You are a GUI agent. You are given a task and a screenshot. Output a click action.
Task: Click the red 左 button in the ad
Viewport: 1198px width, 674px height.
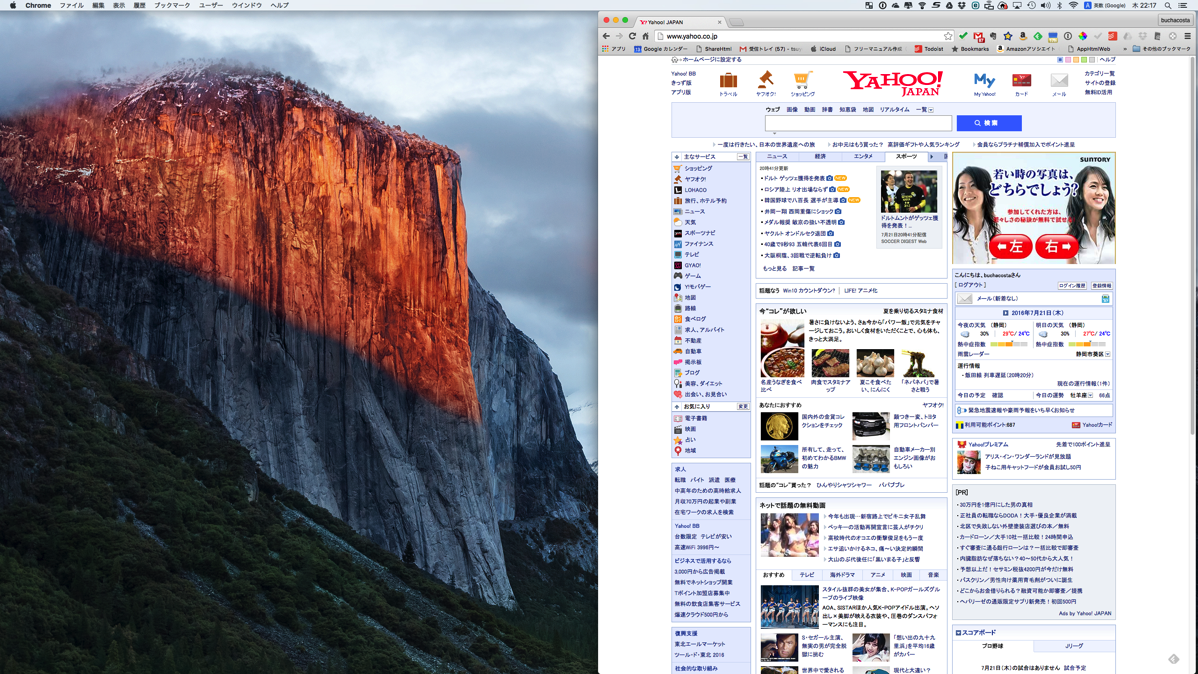[x=1010, y=247]
